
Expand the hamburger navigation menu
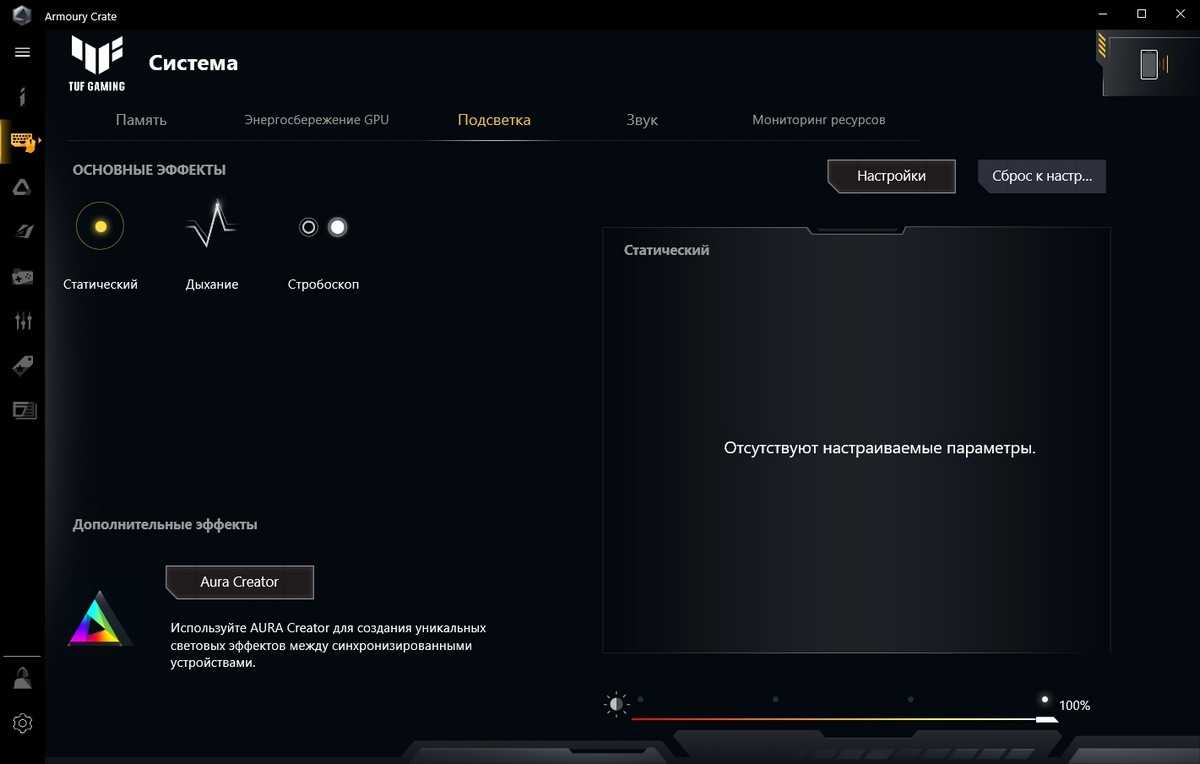pyautogui.click(x=22, y=52)
